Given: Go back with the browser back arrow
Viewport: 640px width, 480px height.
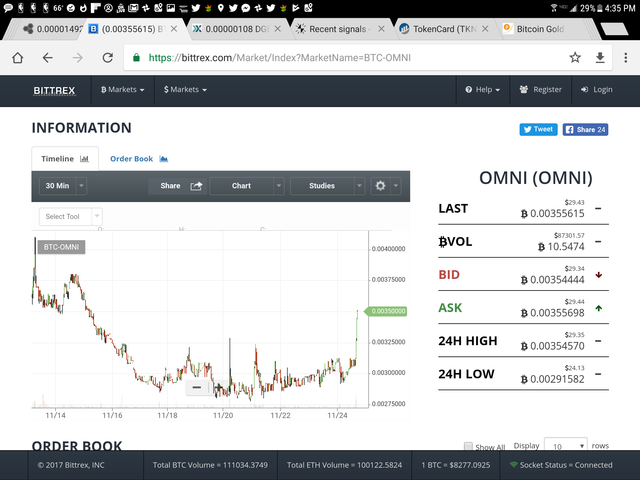Looking at the screenshot, I should [x=48, y=58].
